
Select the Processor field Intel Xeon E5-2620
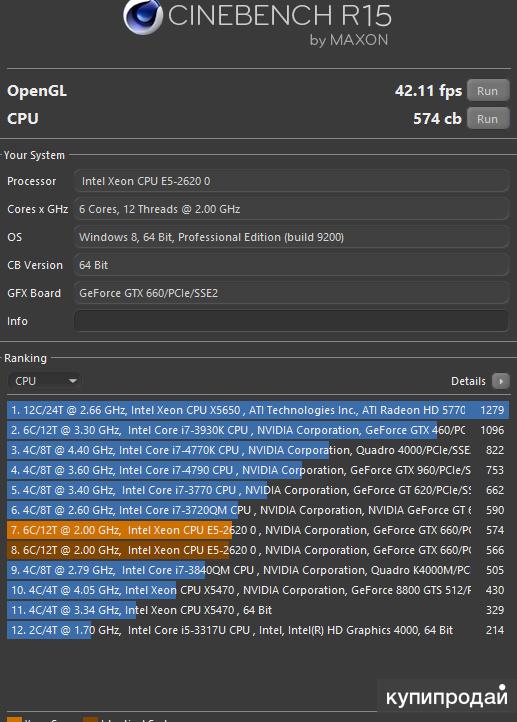(291, 181)
